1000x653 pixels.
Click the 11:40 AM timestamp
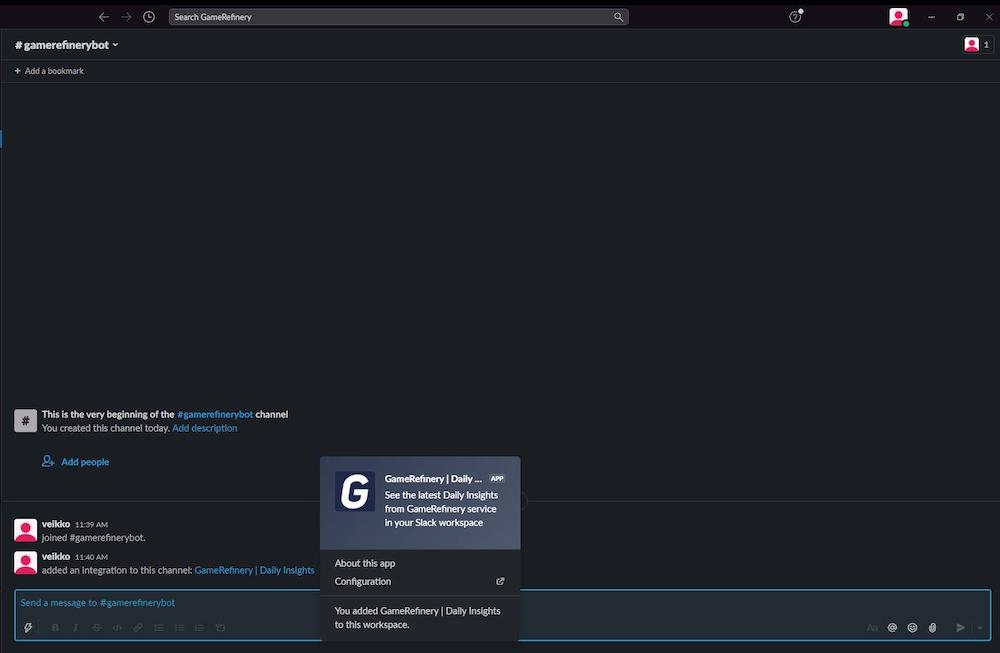pos(91,557)
